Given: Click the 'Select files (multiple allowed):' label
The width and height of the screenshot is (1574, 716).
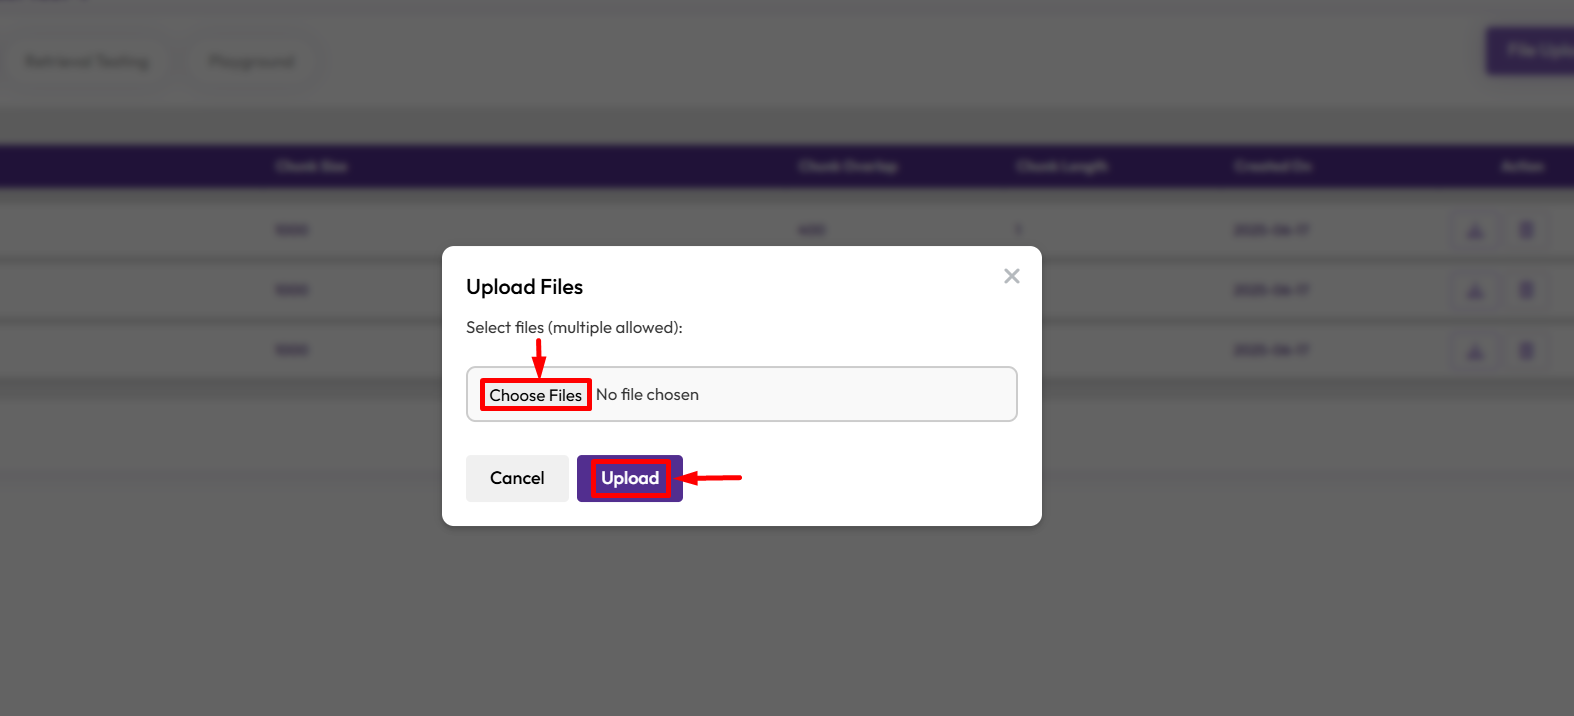Looking at the screenshot, I should tap(574, 328).
